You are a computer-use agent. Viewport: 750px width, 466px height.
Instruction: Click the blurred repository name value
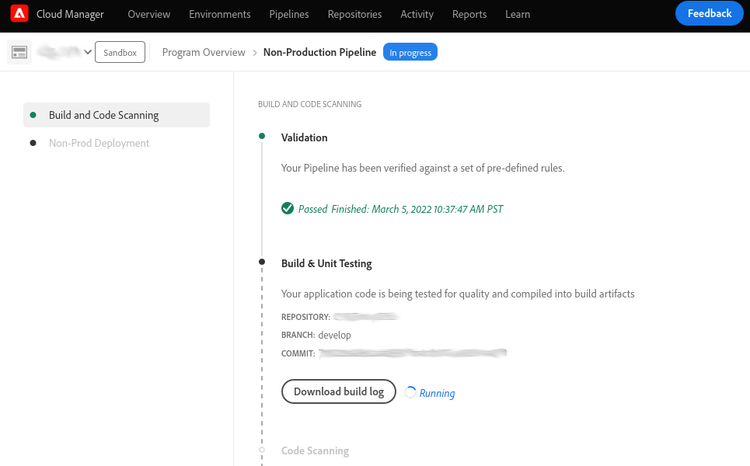(366, 316)
